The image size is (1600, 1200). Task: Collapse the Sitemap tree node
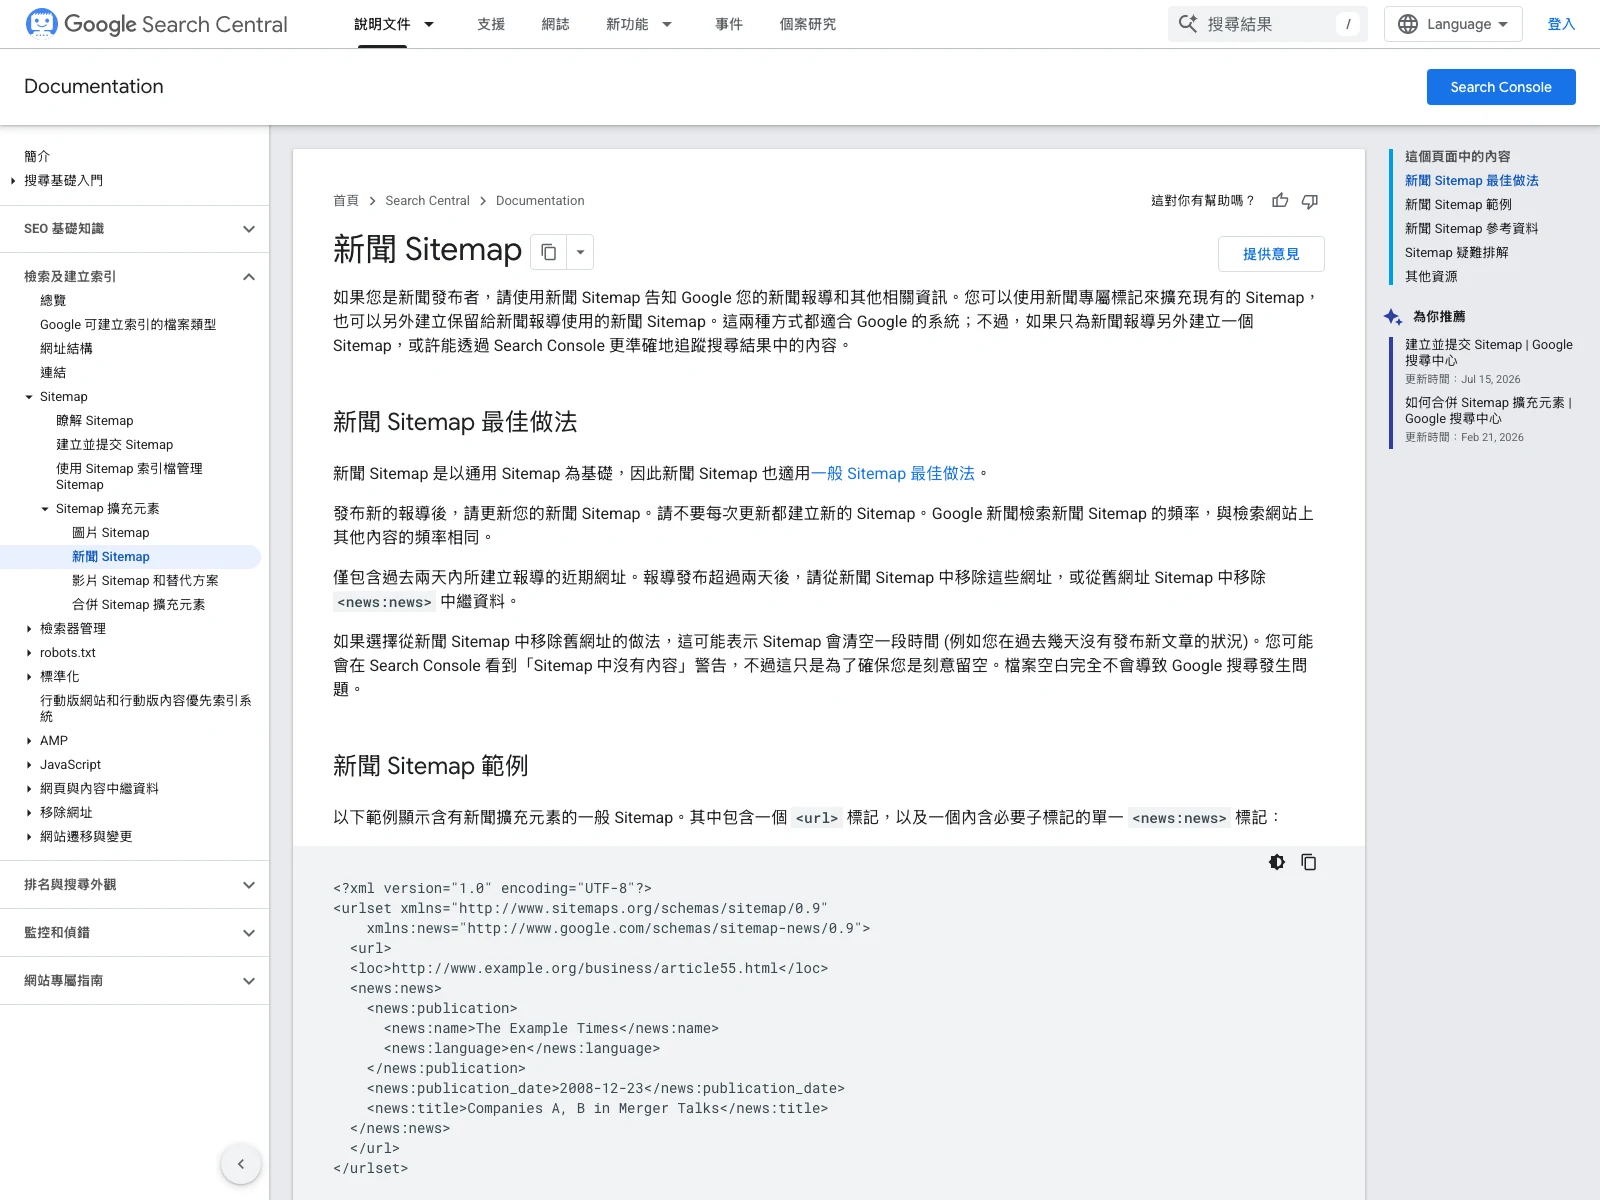(x=29, y=397)
